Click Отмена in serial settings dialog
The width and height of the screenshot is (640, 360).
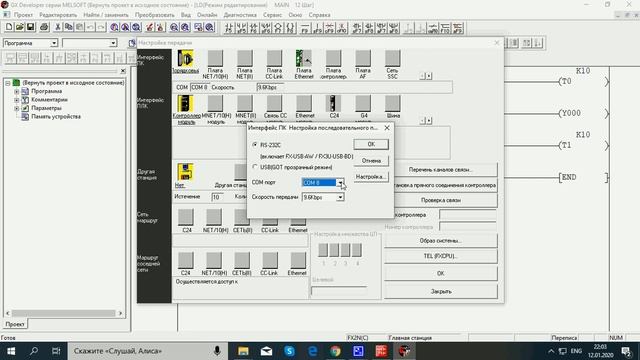coord(371,160)
